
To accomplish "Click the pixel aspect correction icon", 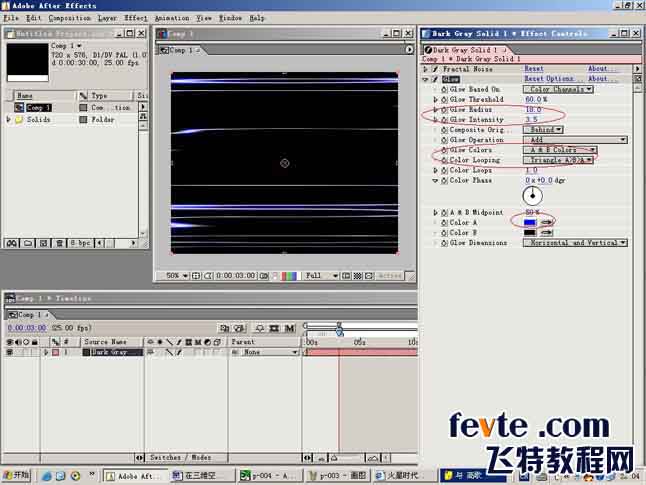I will [x=369, y=276].
